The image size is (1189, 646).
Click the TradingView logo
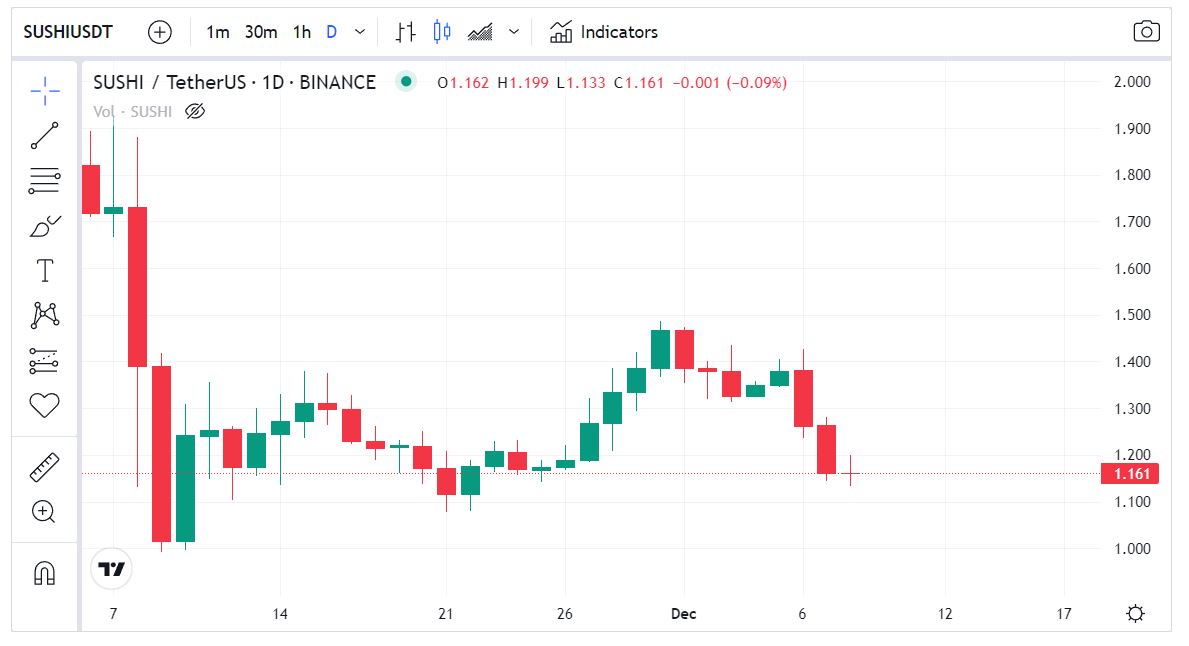pos(111,569)
